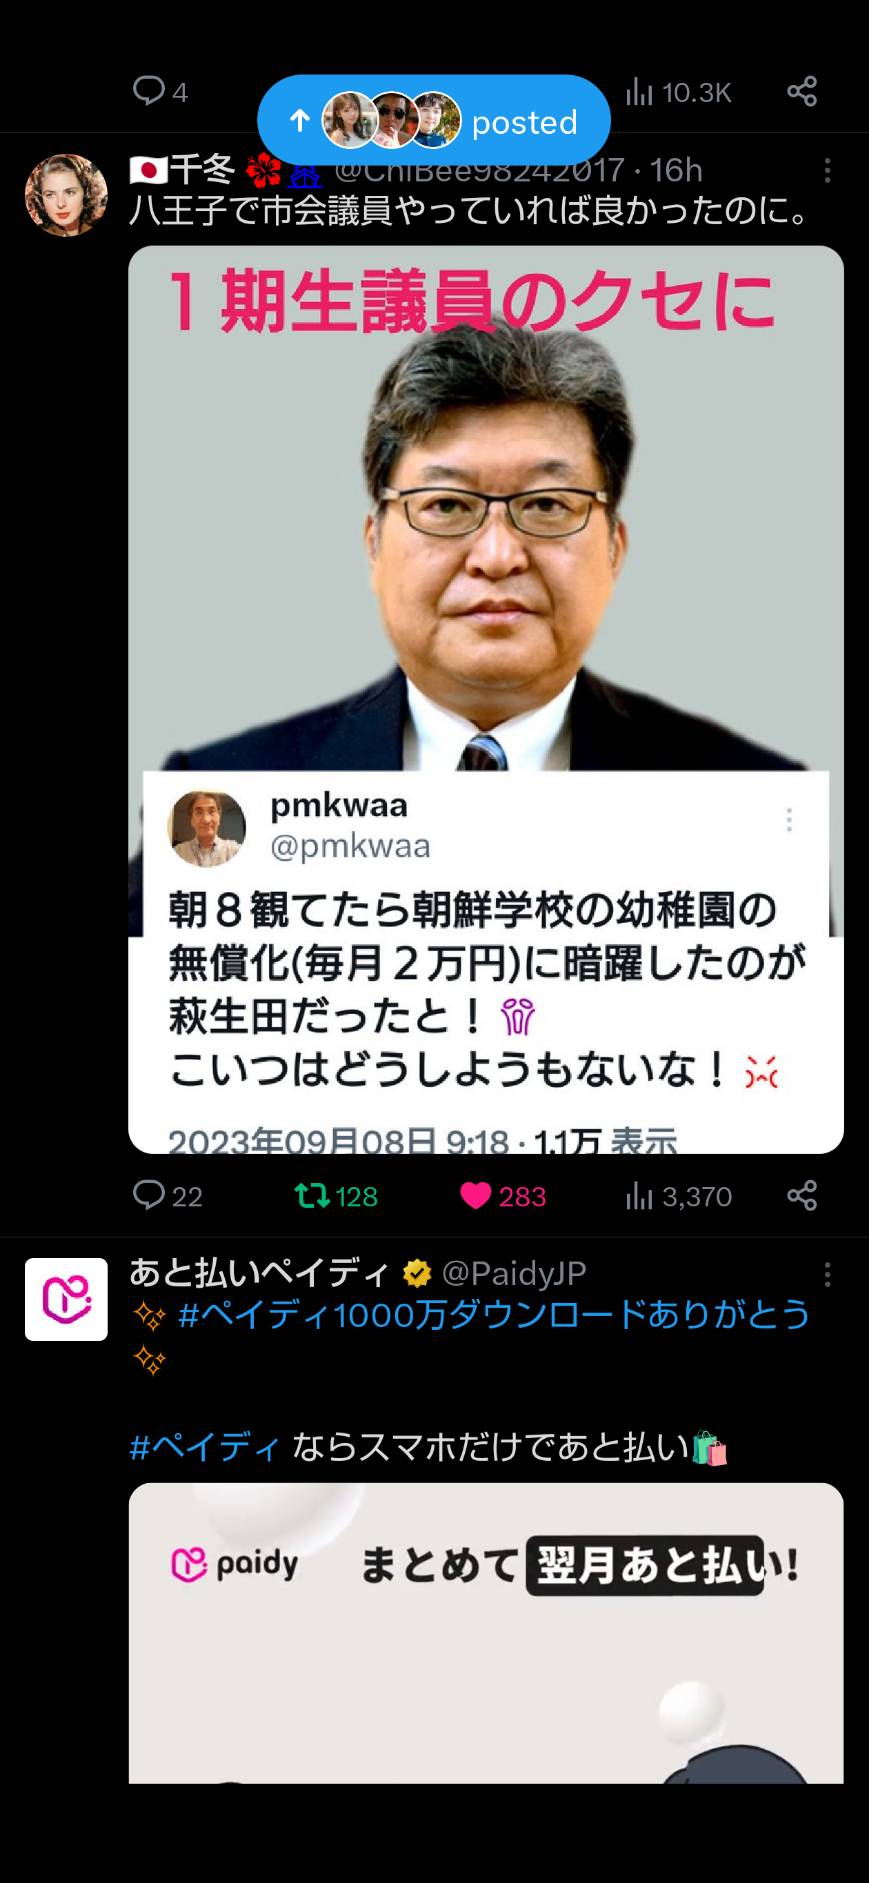
Task: Open Paidy profile logo avatar
Action: coord(66,1299)
